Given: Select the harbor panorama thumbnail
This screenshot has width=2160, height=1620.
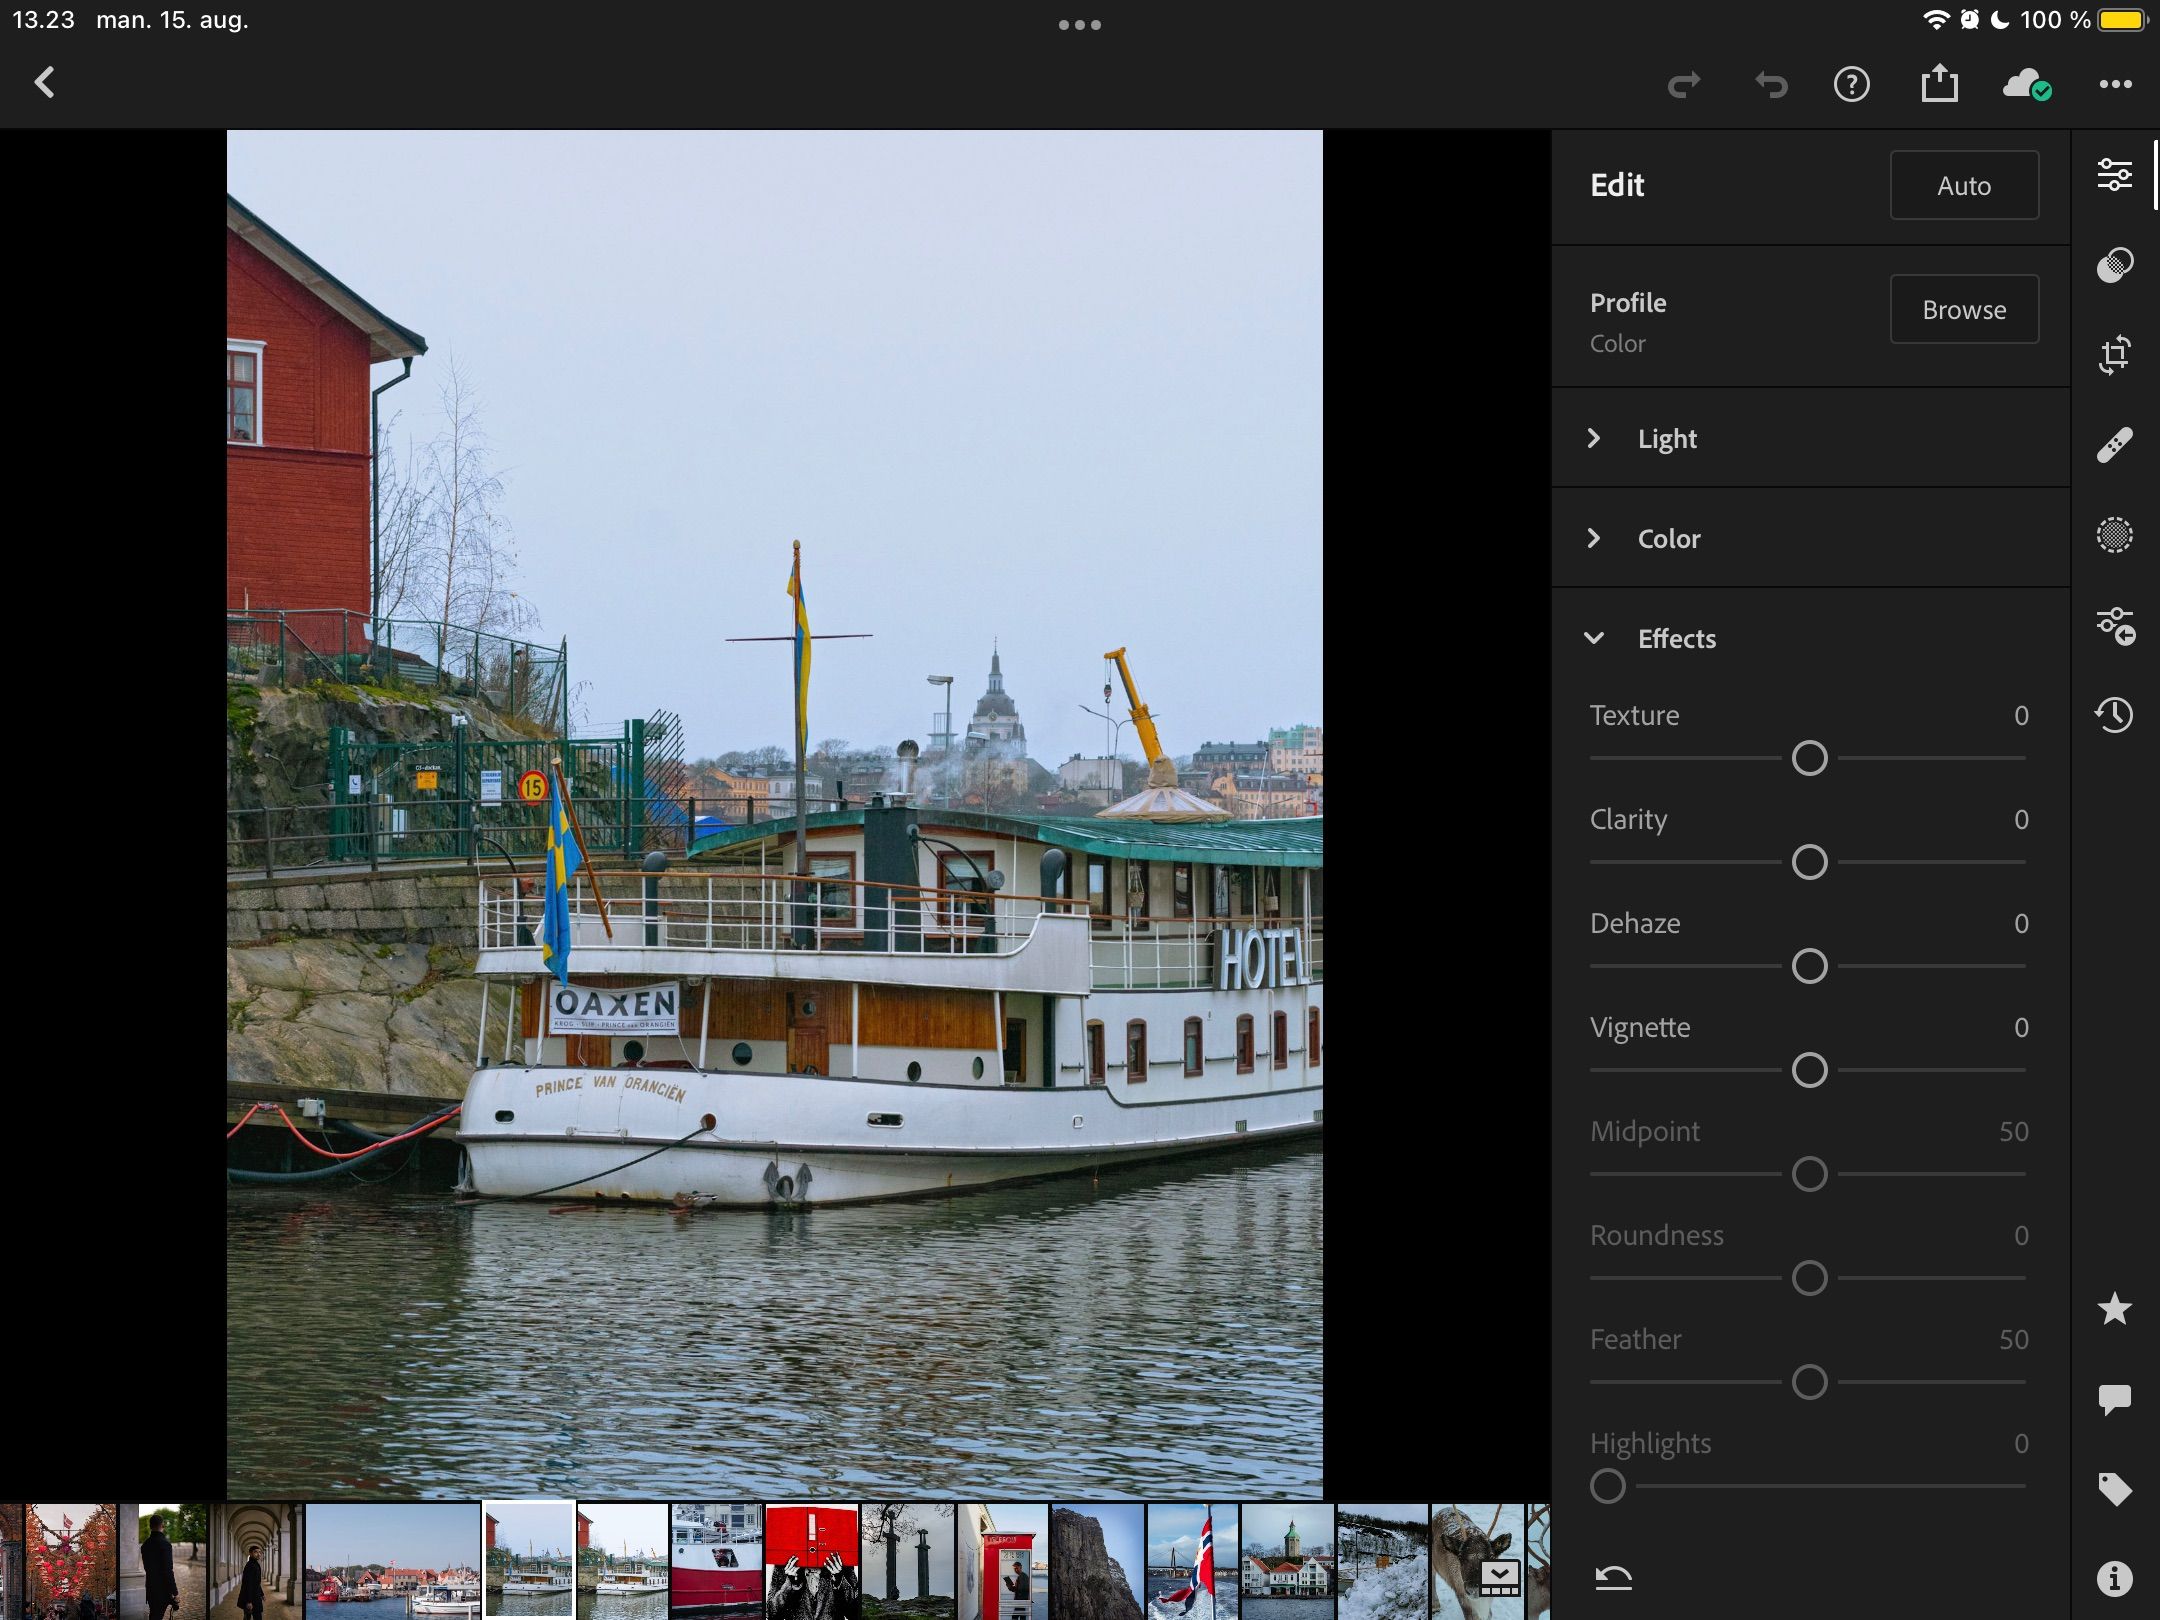Looking at the screenshot, I should click(392, 1561).
